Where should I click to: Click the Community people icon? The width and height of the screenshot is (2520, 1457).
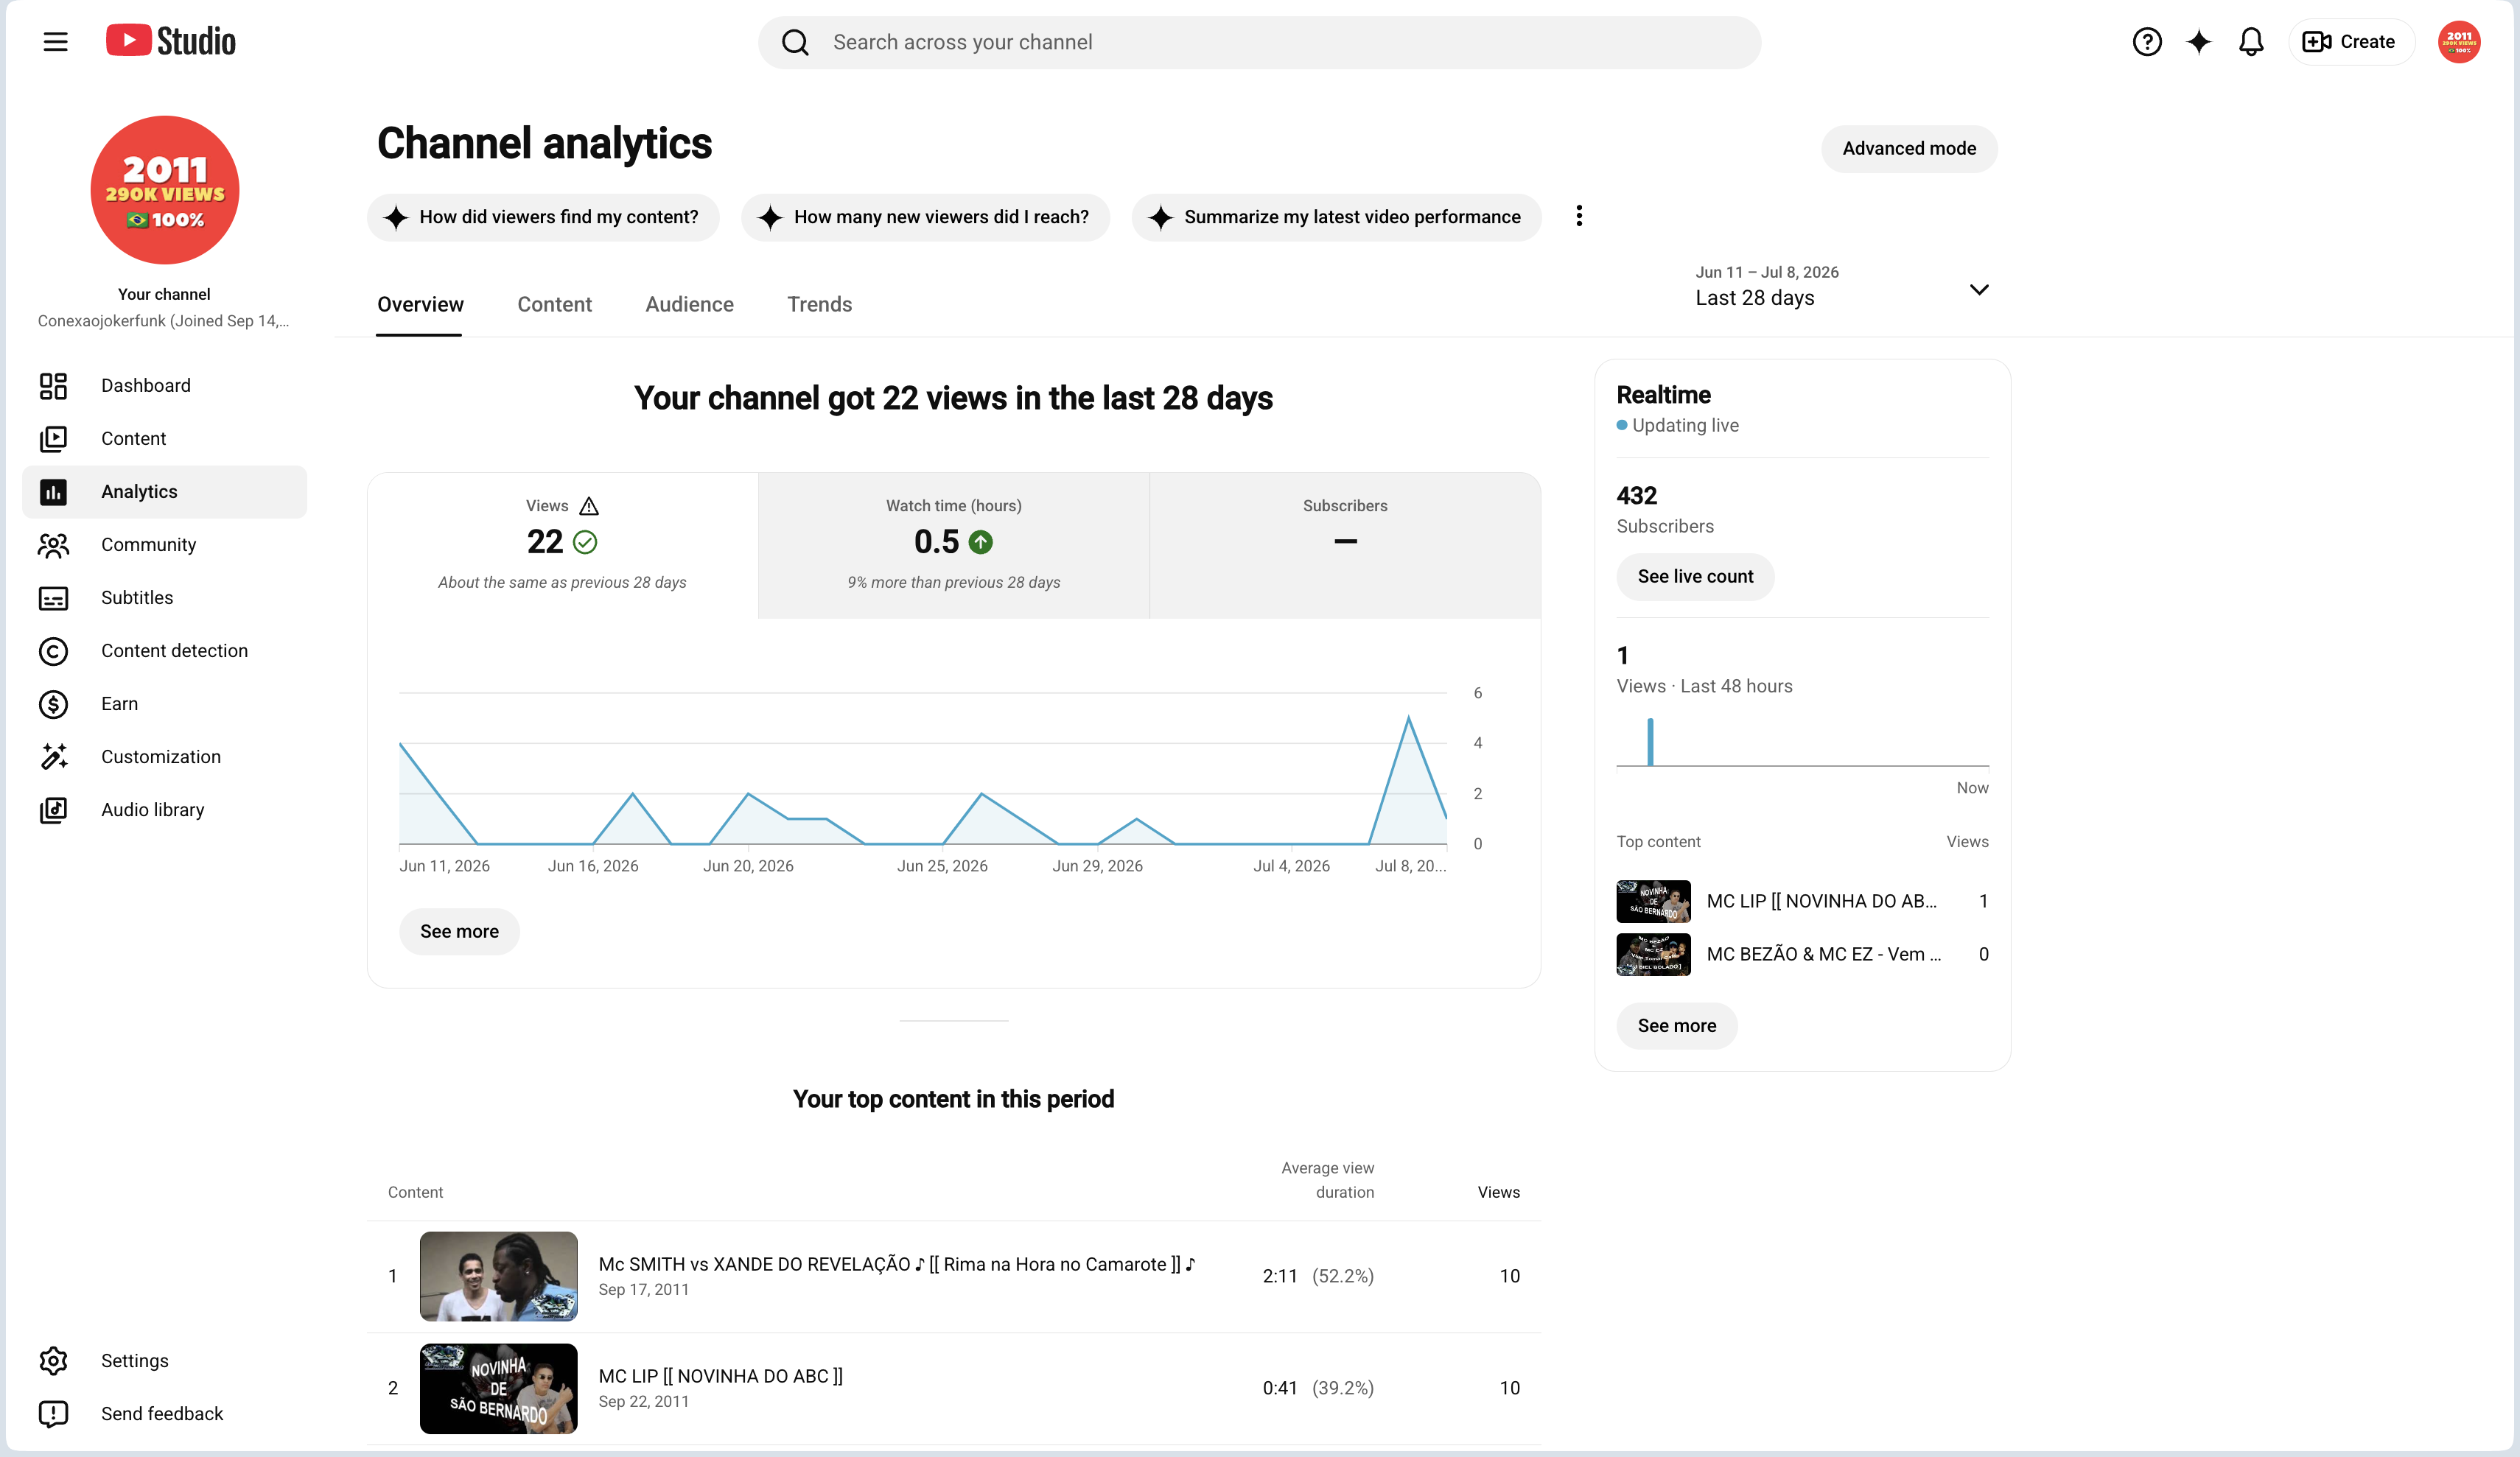(53, 545)
